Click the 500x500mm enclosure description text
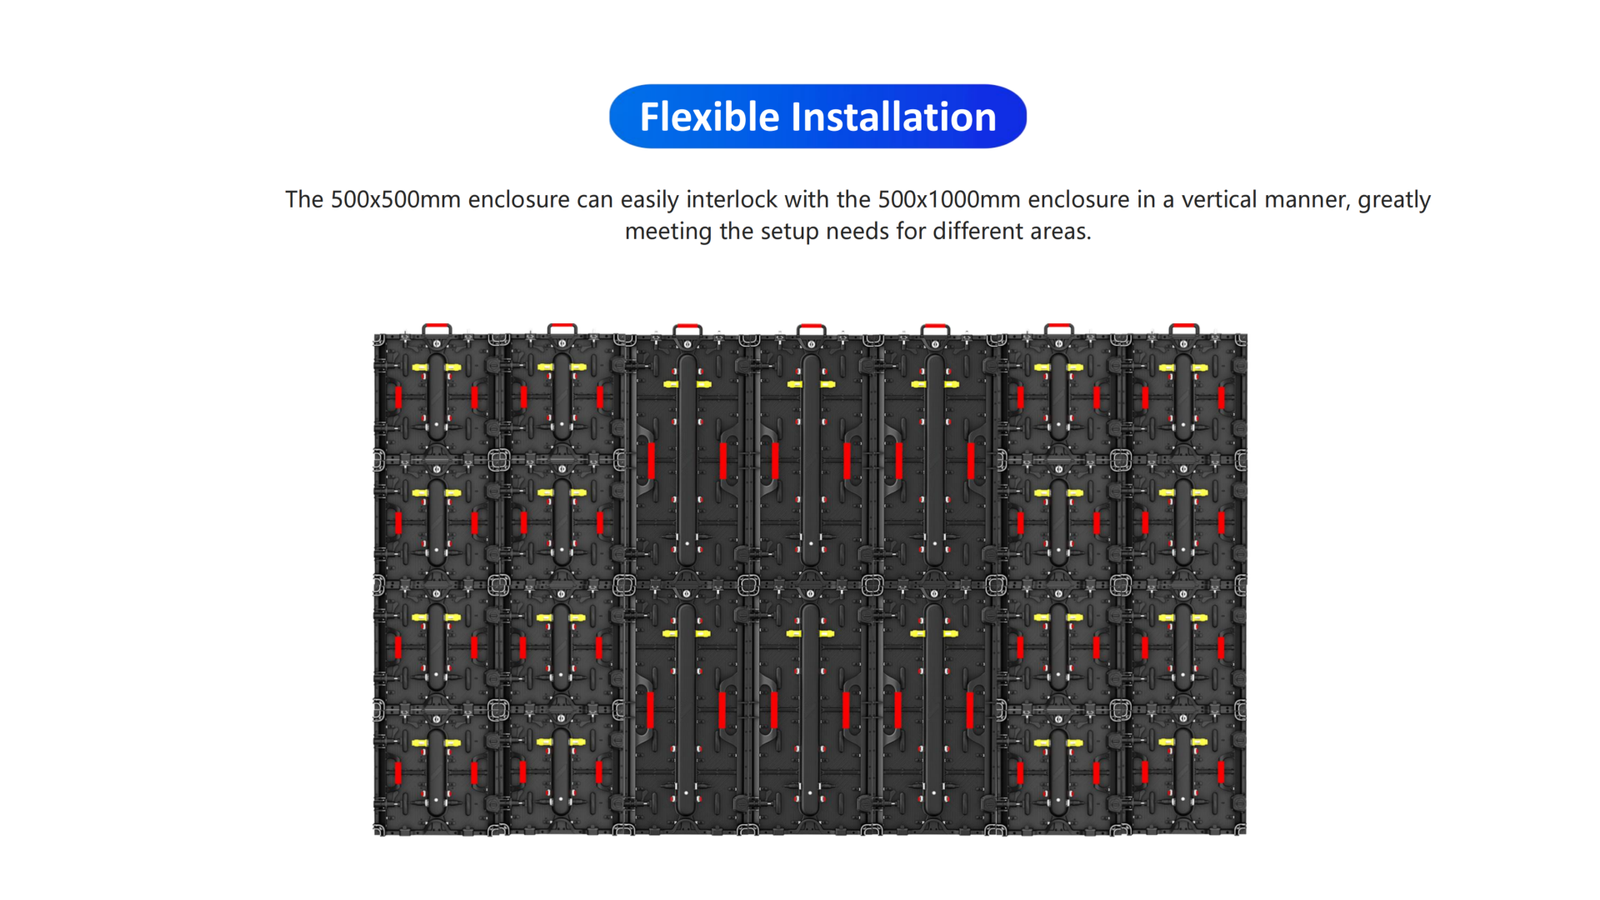 (857, 215)
